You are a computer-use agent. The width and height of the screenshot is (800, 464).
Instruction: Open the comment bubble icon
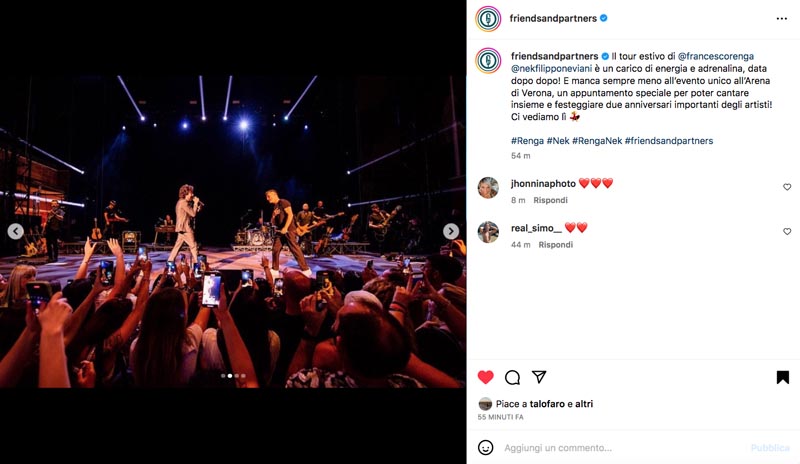tap(512, 377)
